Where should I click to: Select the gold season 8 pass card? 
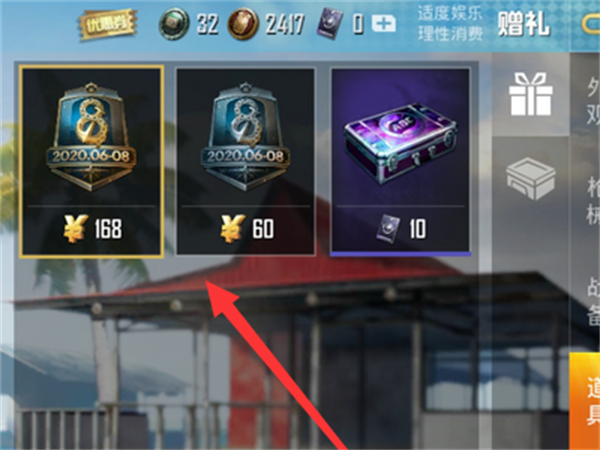tap(92, 161)
